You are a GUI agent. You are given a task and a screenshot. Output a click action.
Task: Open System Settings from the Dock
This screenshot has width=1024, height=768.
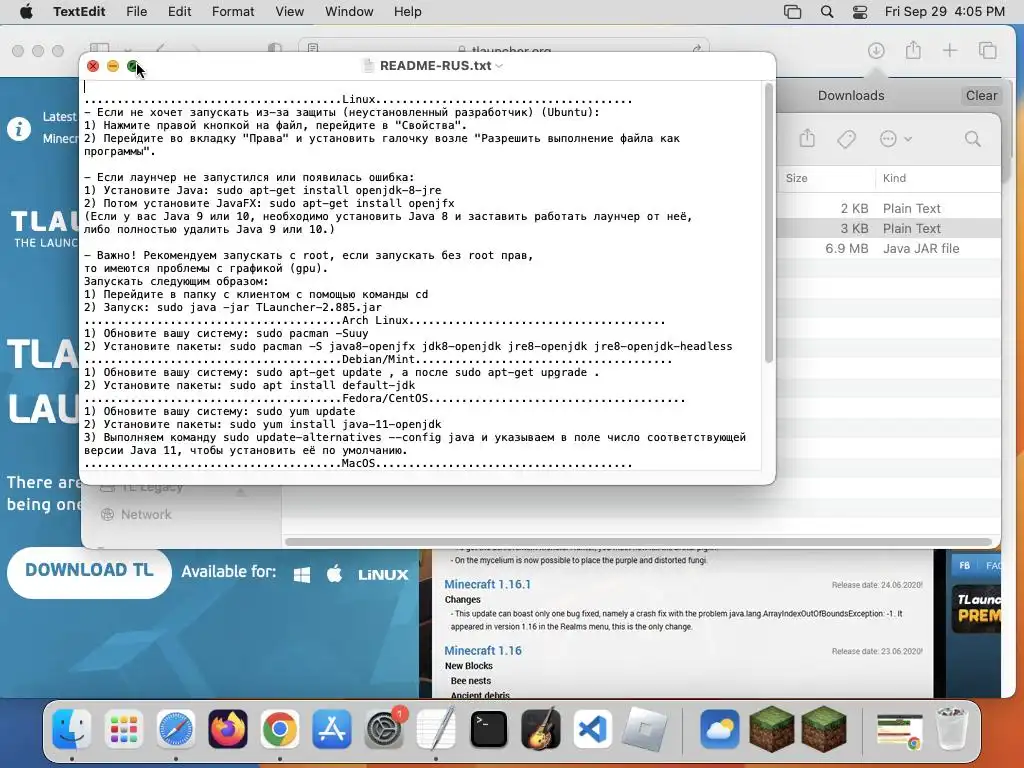[x=384, y=729]
